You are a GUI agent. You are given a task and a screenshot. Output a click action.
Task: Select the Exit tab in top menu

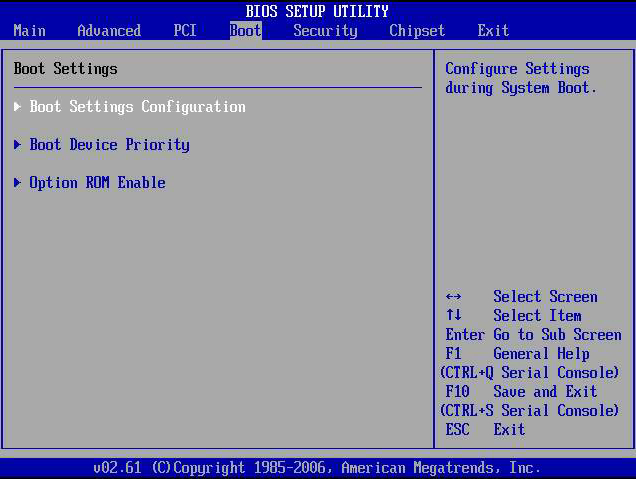[493, 31]
